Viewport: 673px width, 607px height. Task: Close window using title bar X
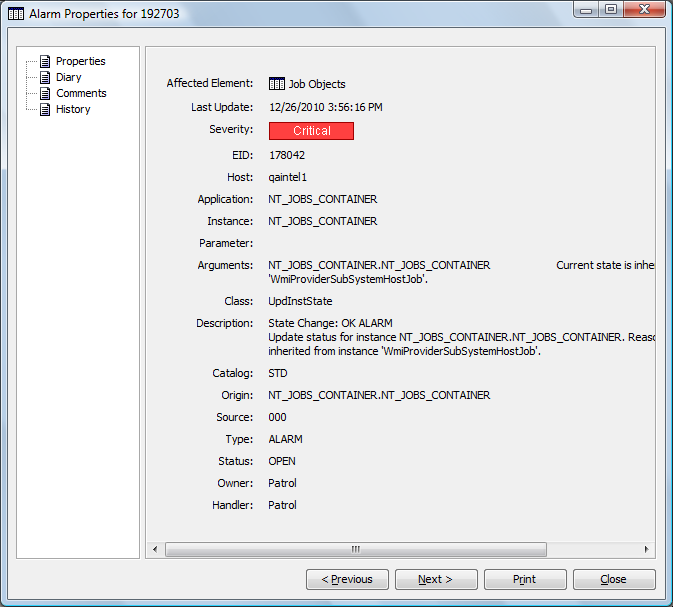tap(644, 9)
